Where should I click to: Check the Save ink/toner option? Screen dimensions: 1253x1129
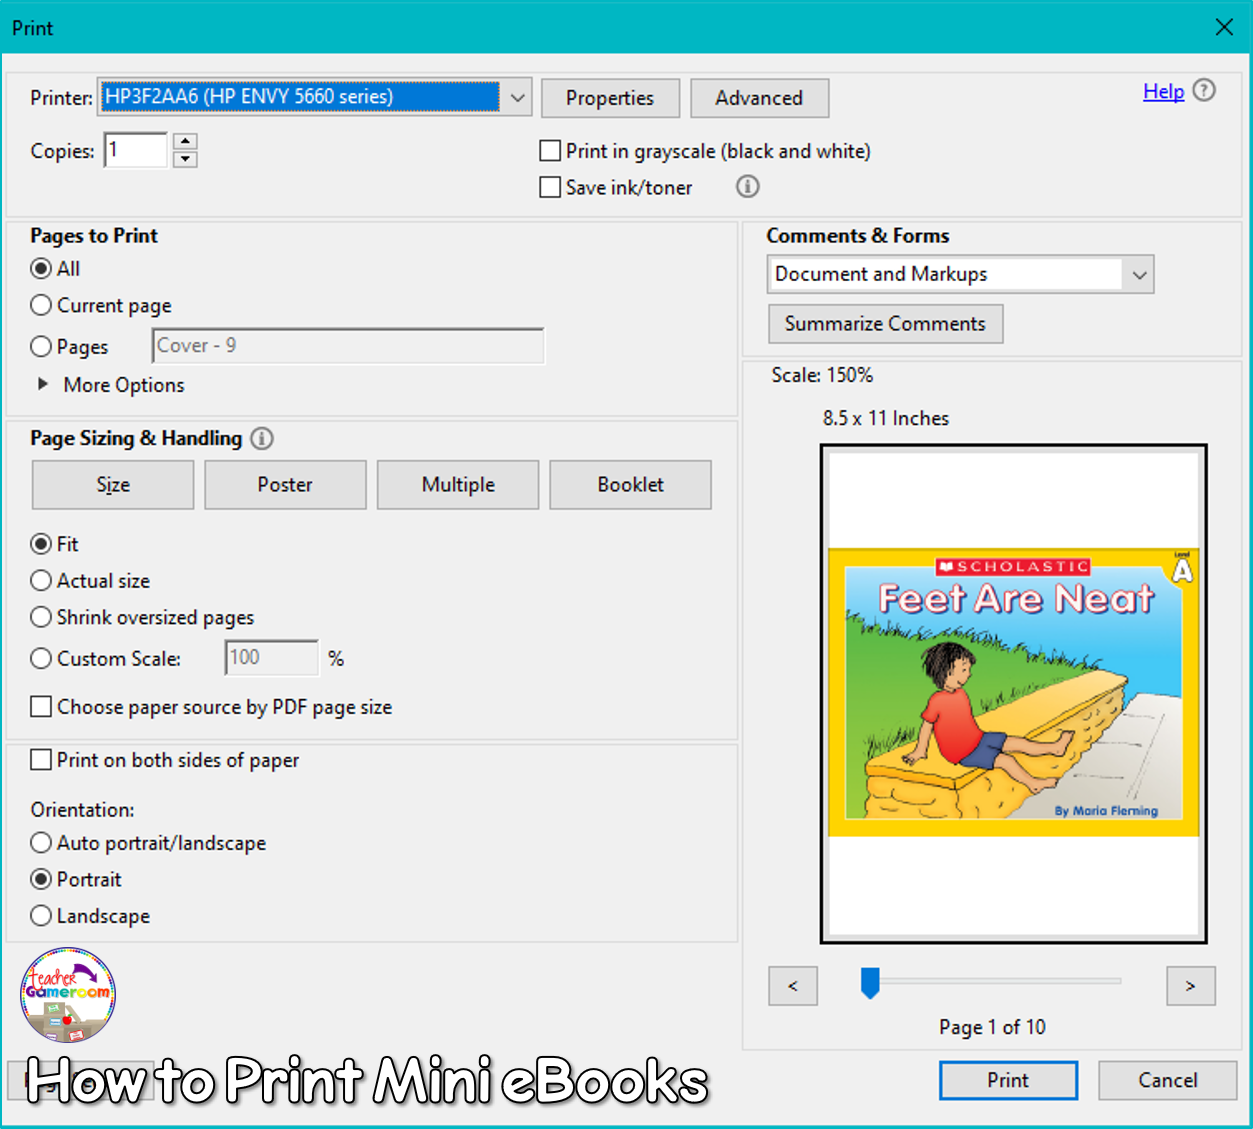pyautogui.click(x=550, y=187)
